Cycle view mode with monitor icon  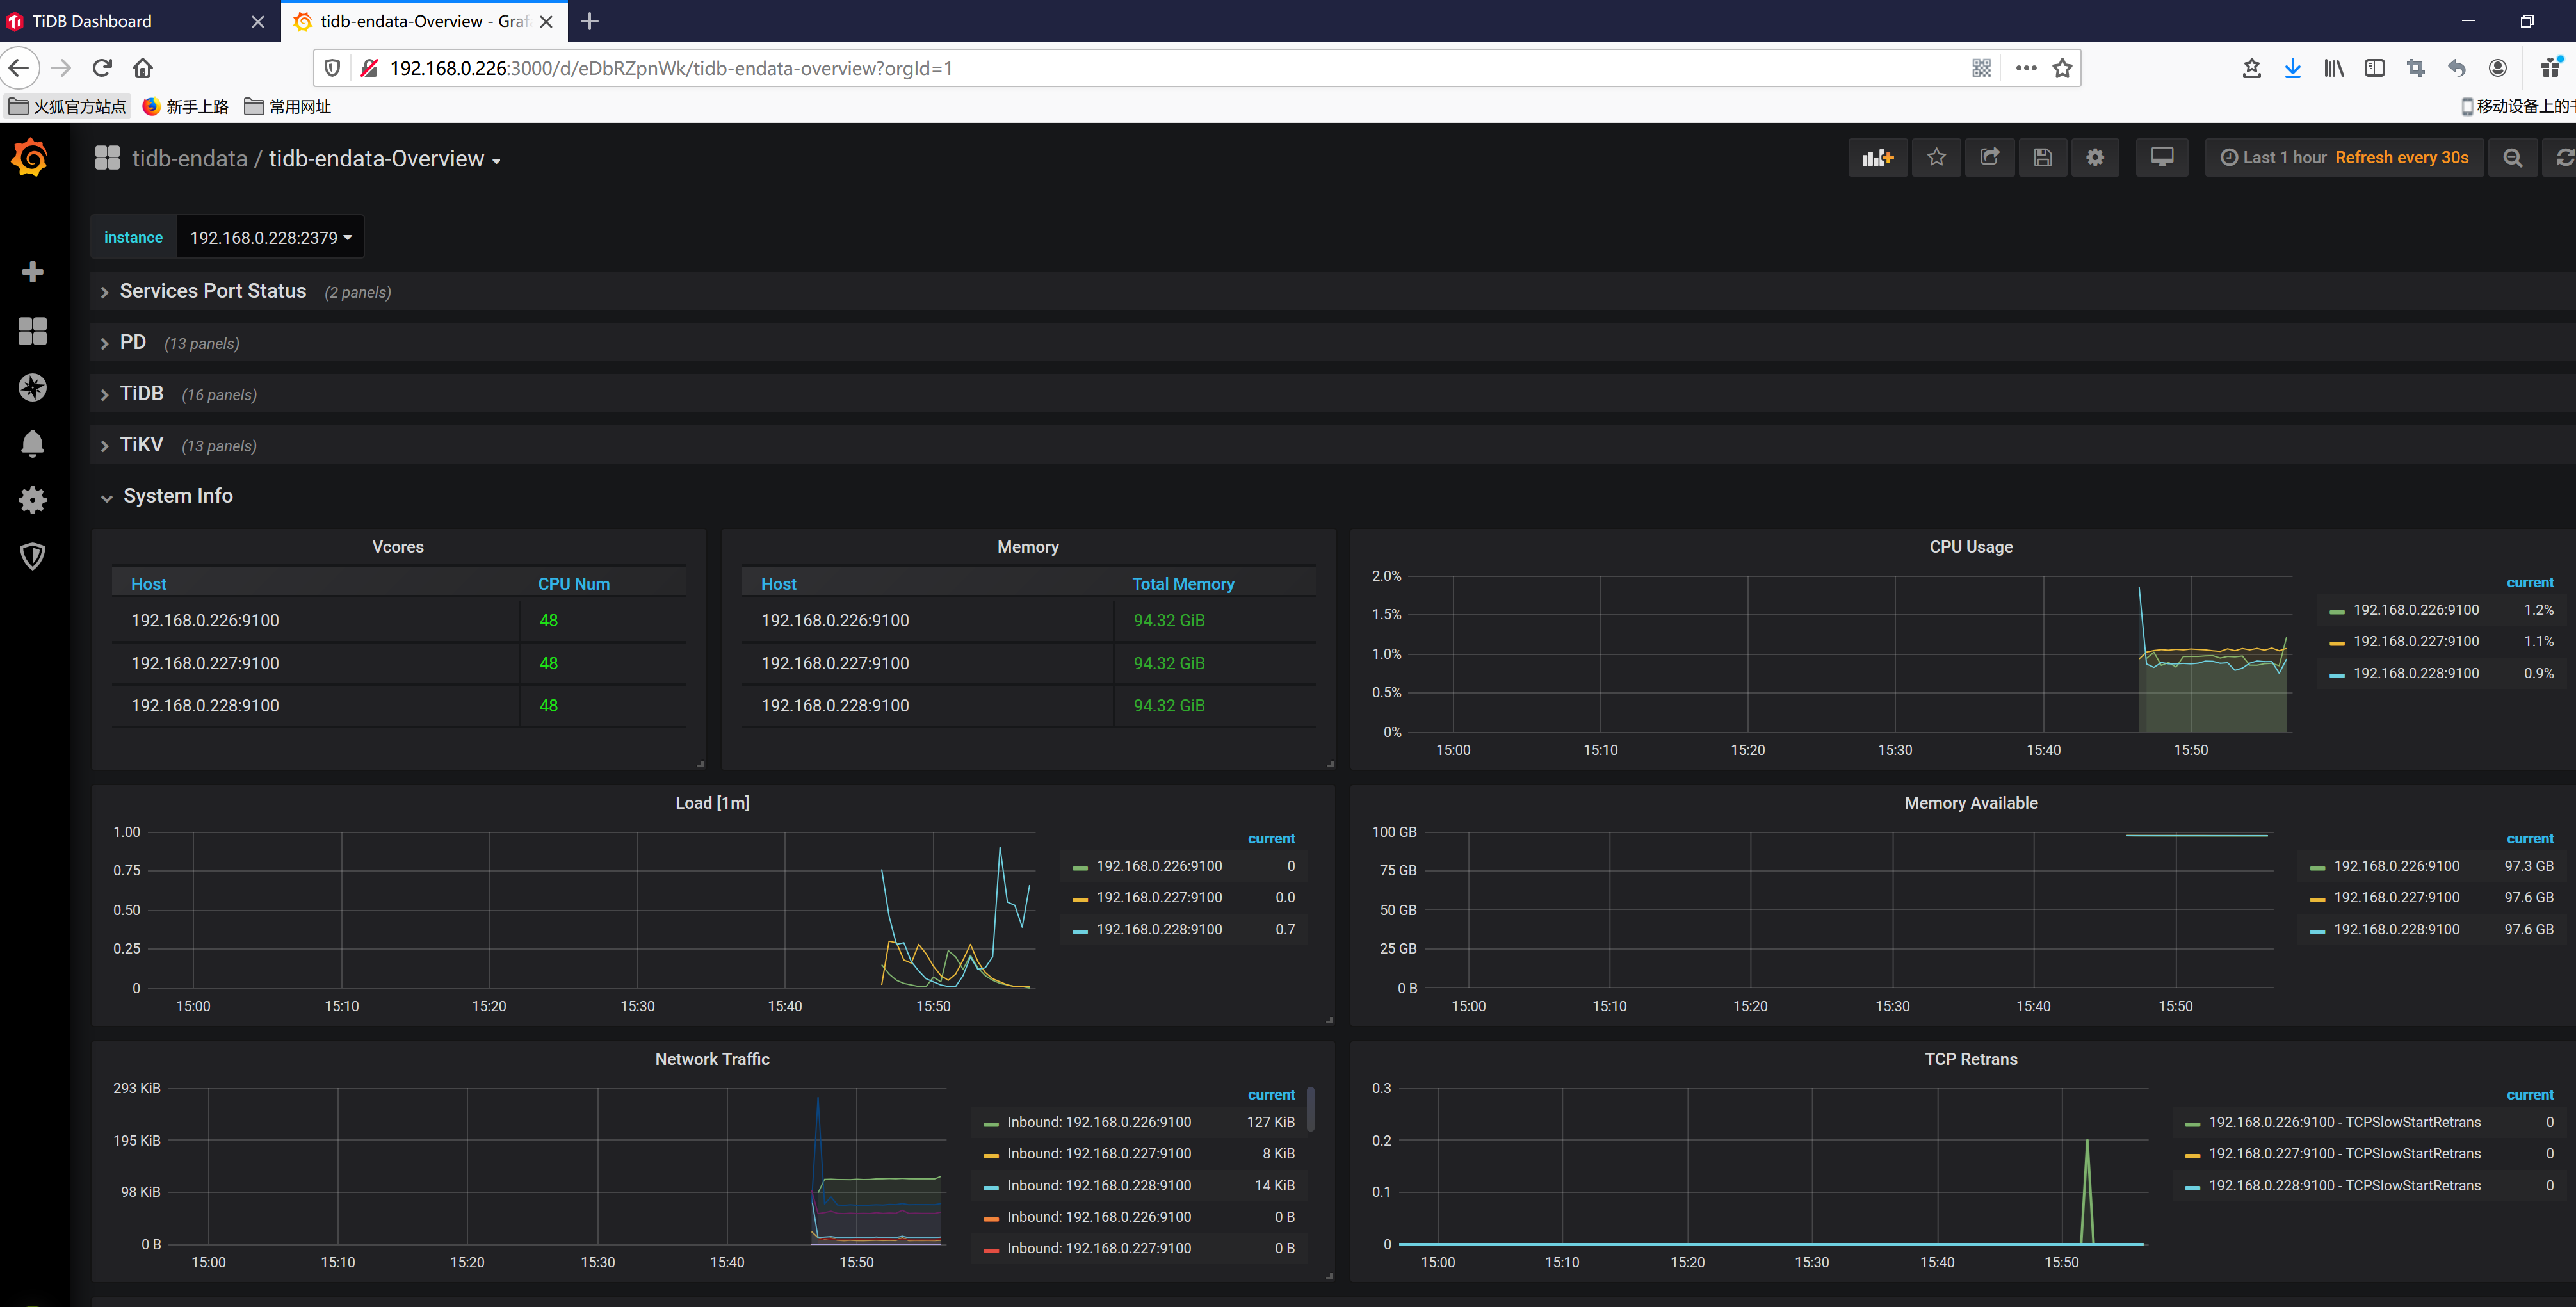pos(2161,157)
